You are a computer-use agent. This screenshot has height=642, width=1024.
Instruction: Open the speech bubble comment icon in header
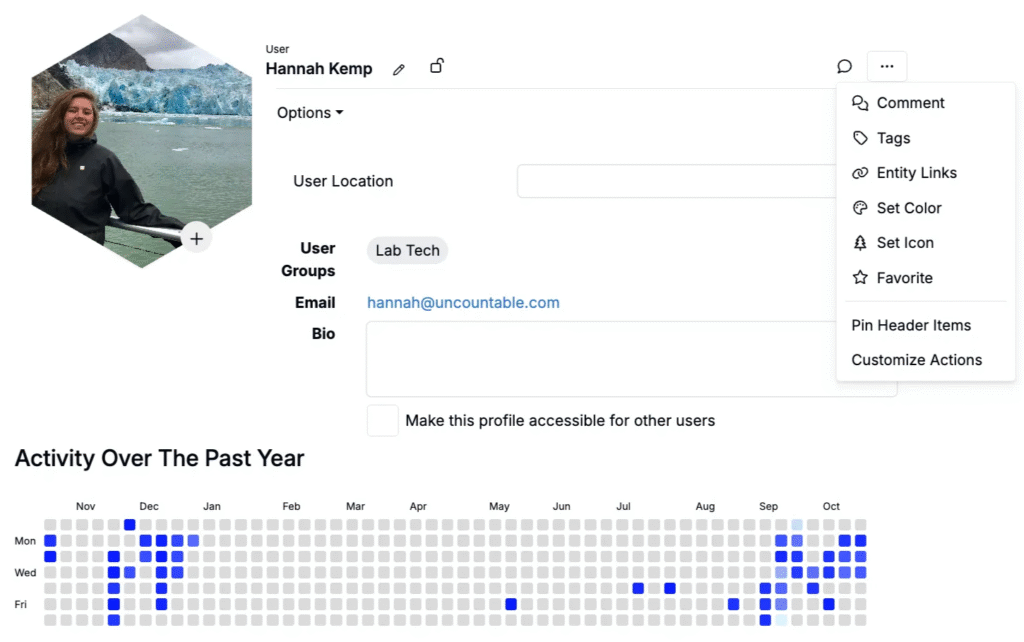click(845, 67)
